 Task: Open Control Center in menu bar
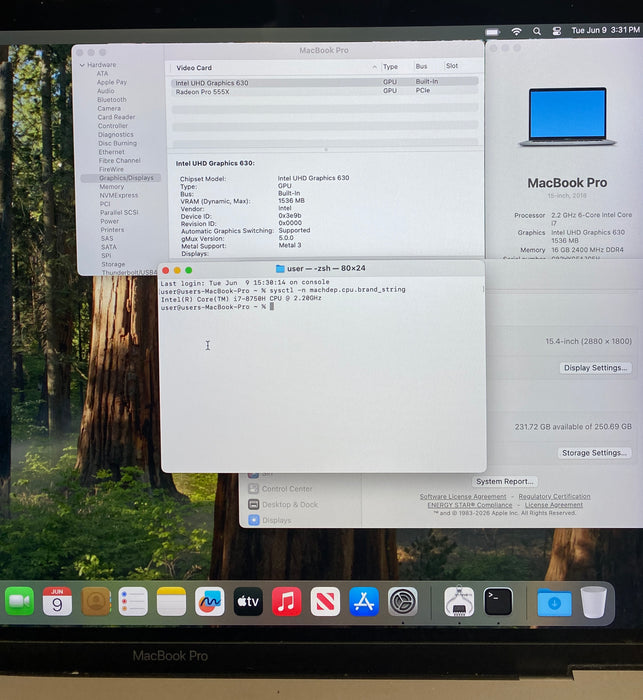[x=556, y=31]
